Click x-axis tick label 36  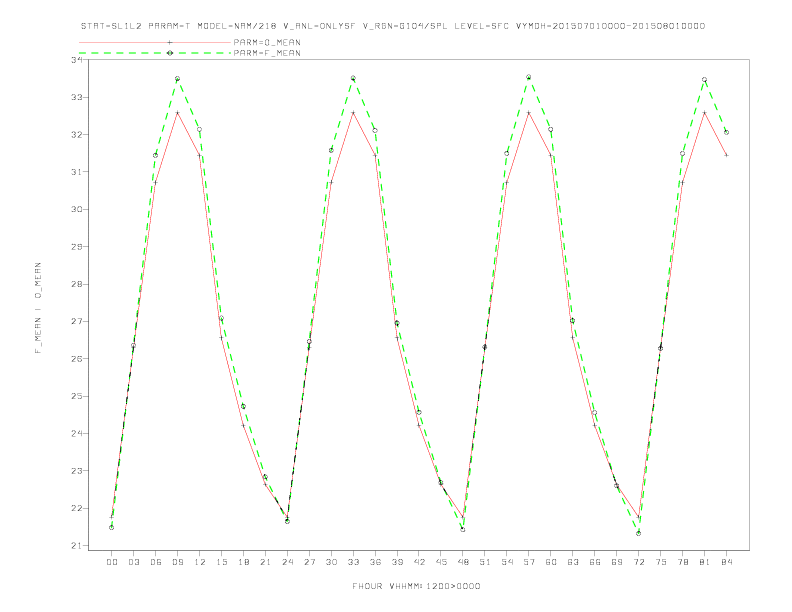[x=375, y=562]
